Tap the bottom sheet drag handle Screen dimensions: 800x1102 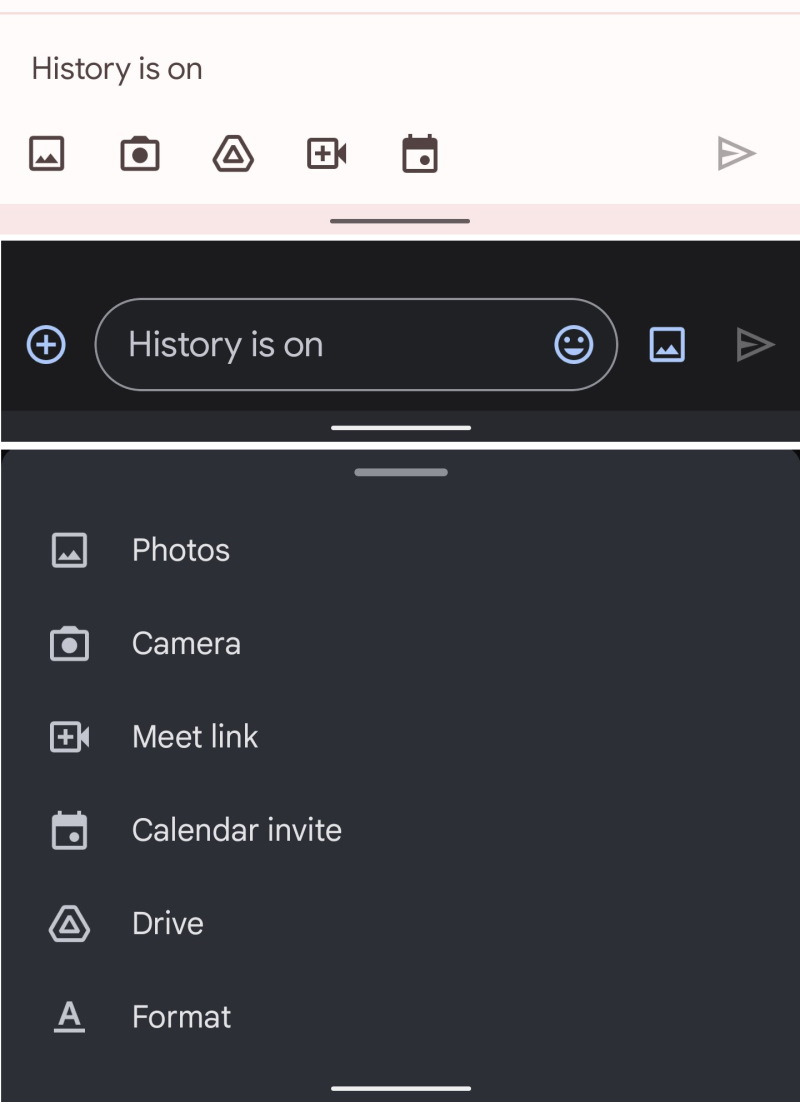click(401, 472)
